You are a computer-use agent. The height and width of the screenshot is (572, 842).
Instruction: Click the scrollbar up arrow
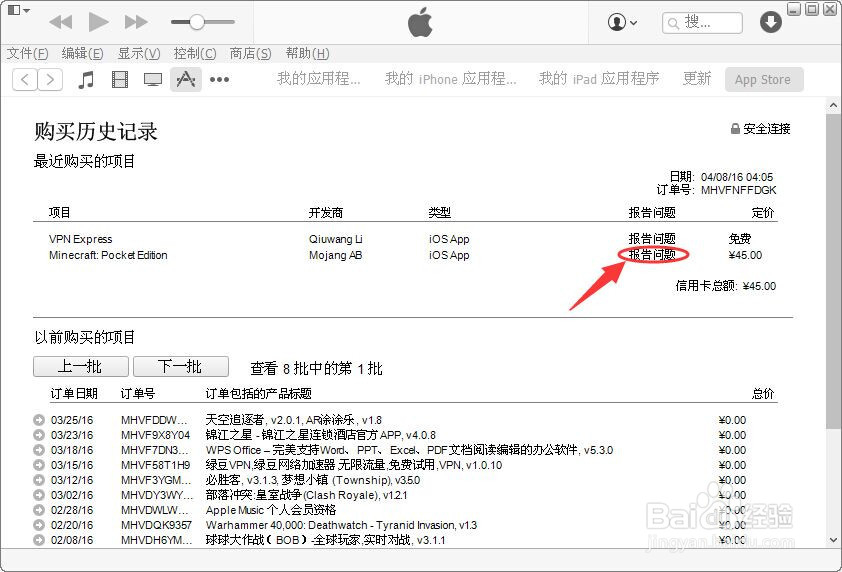tap(833, 105)
